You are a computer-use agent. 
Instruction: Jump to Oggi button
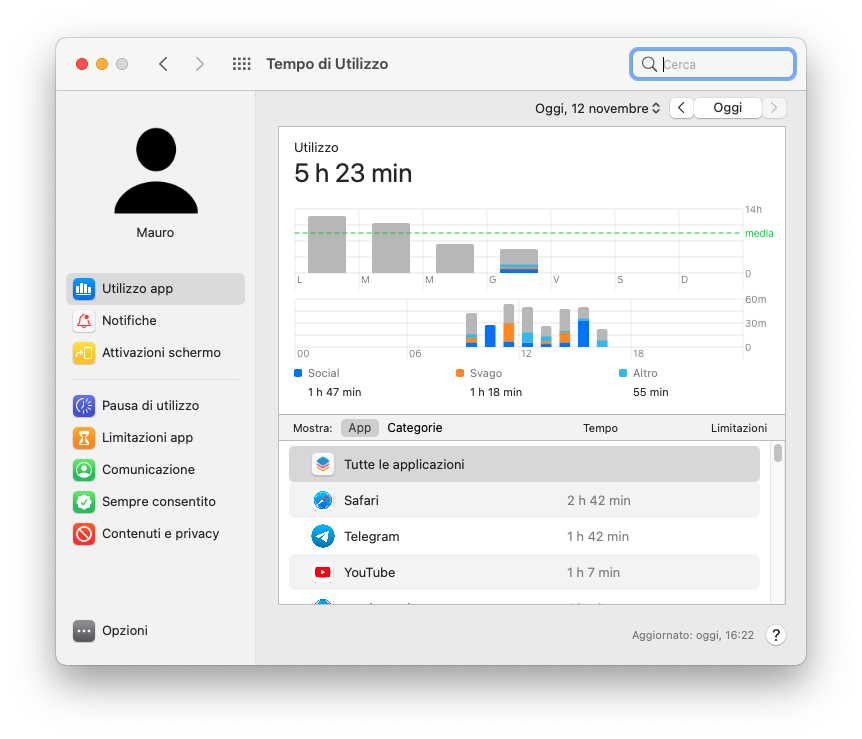point(727,108)
